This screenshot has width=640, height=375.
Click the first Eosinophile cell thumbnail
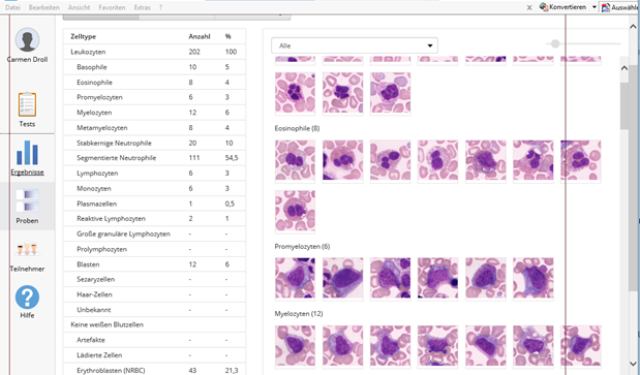coord(295,160)
